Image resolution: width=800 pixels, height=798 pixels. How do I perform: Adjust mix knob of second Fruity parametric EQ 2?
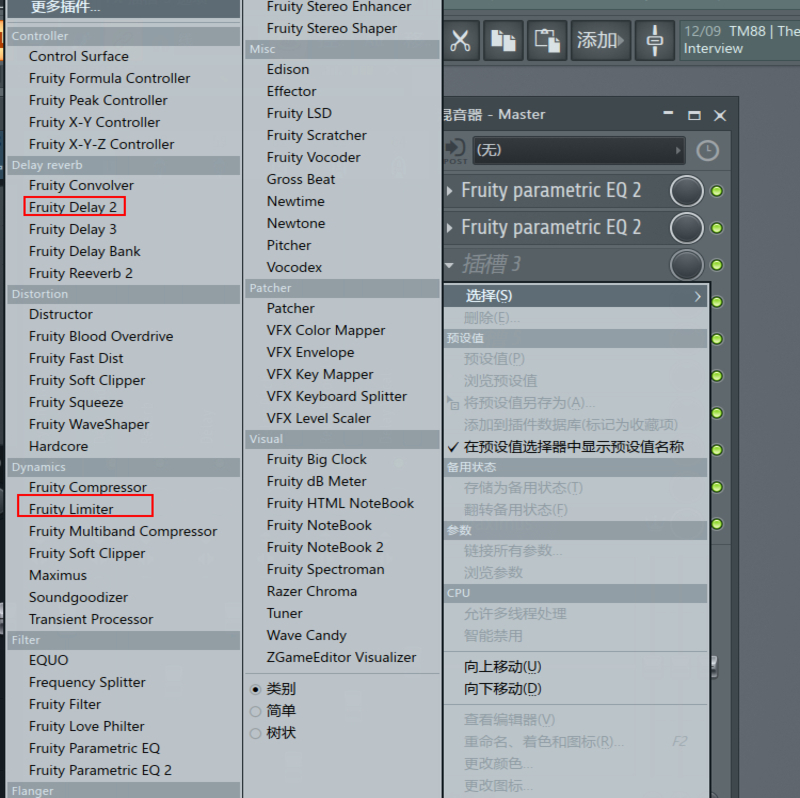tap(686, 228)
